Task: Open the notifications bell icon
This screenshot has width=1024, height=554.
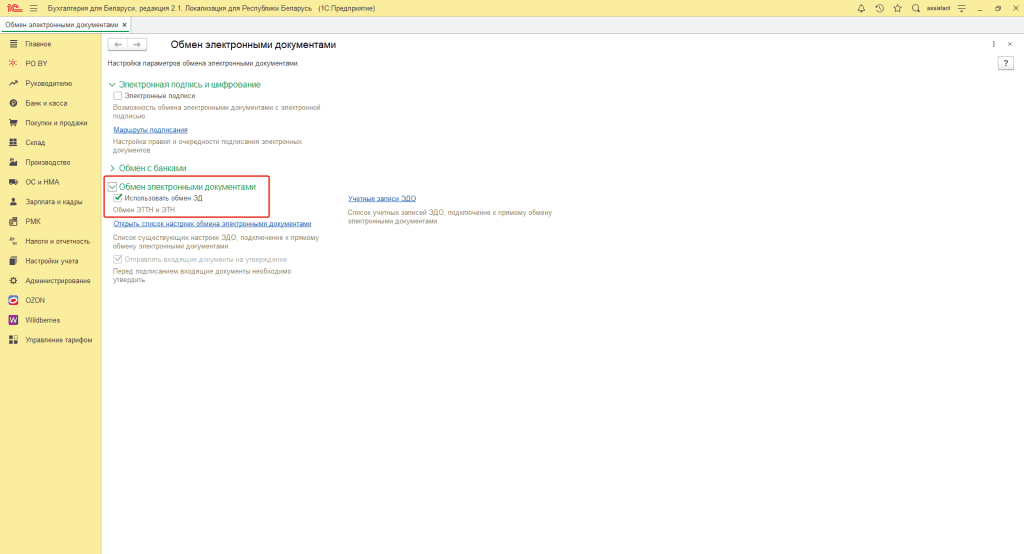Action: coord(862,8)
